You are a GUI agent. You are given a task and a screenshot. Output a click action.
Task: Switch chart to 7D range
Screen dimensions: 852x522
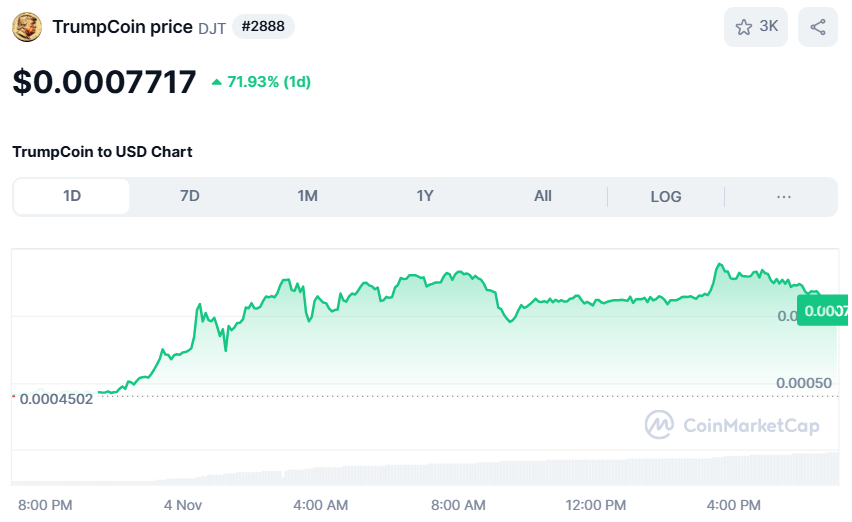[x=190, y=196]
